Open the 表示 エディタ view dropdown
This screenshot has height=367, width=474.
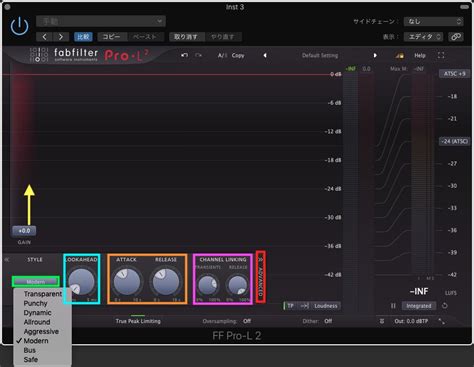(423, 37)
